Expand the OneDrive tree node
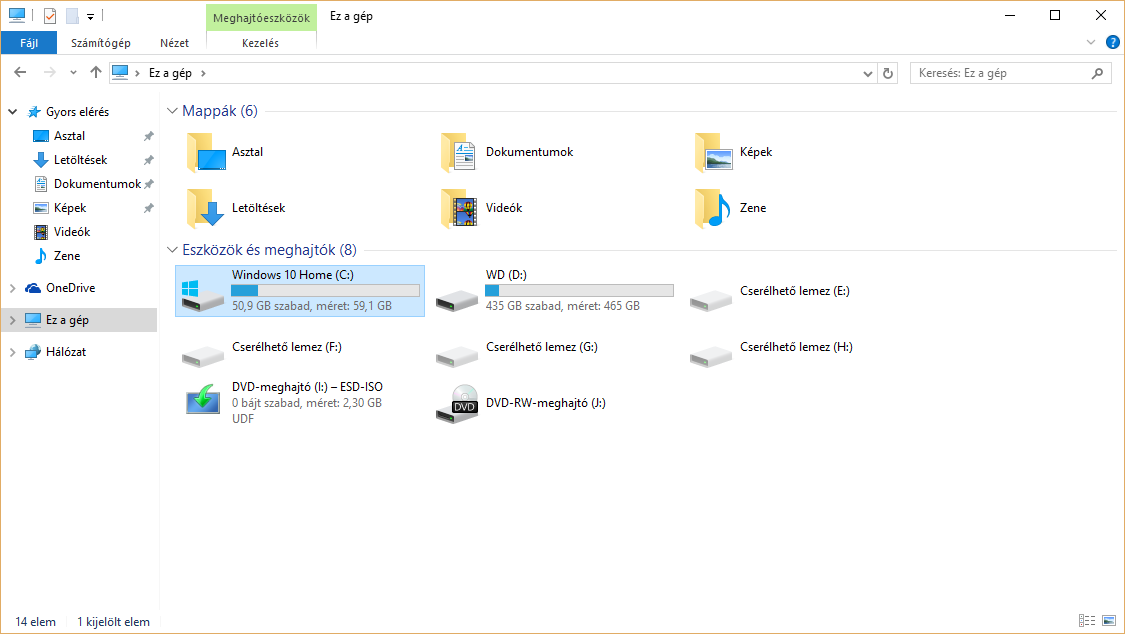Screen dimensions: 1125x634 [x=13, y=288]
